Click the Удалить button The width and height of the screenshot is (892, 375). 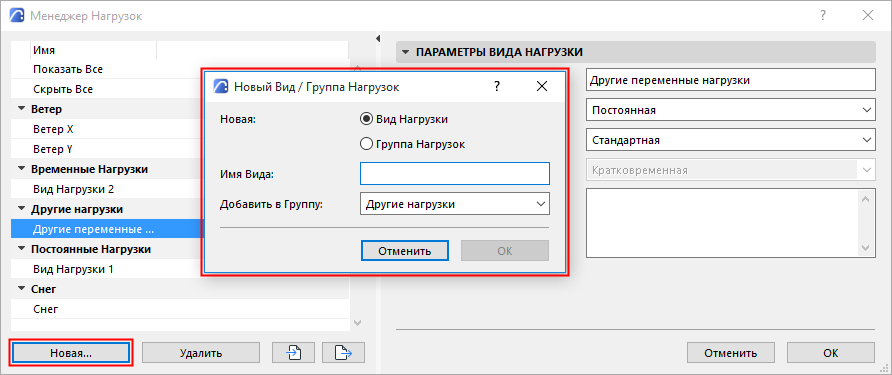[x=201, y=353]
